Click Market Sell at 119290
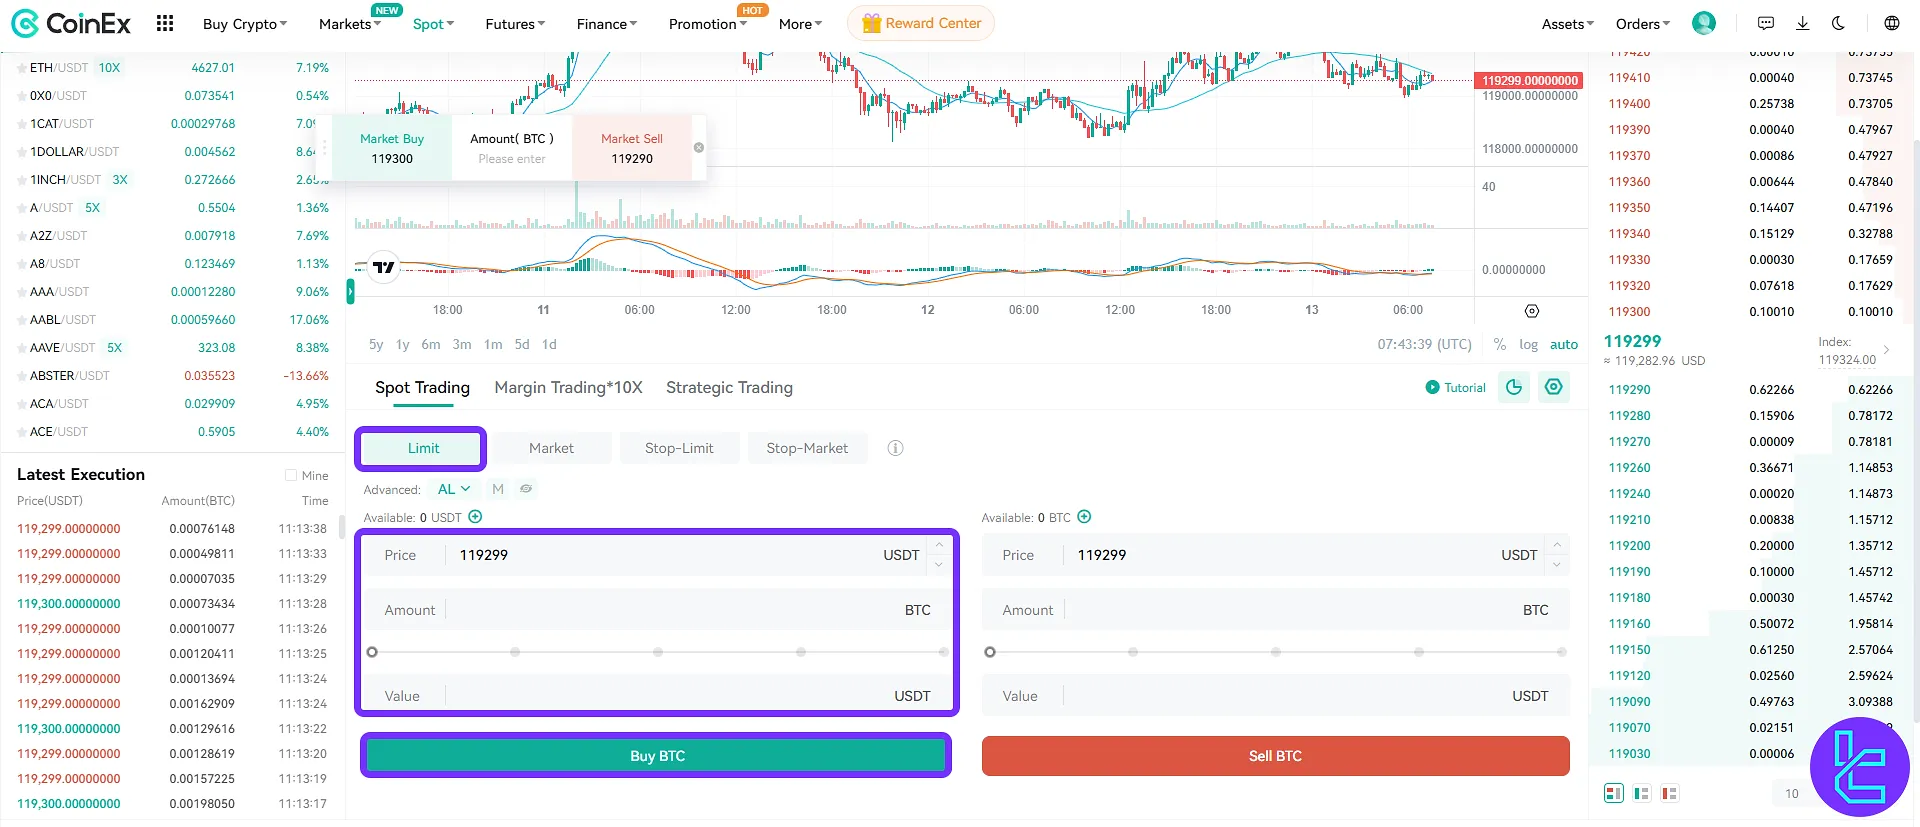The width and height of the screenshot is (1920, 827). (x=632, y=148)
